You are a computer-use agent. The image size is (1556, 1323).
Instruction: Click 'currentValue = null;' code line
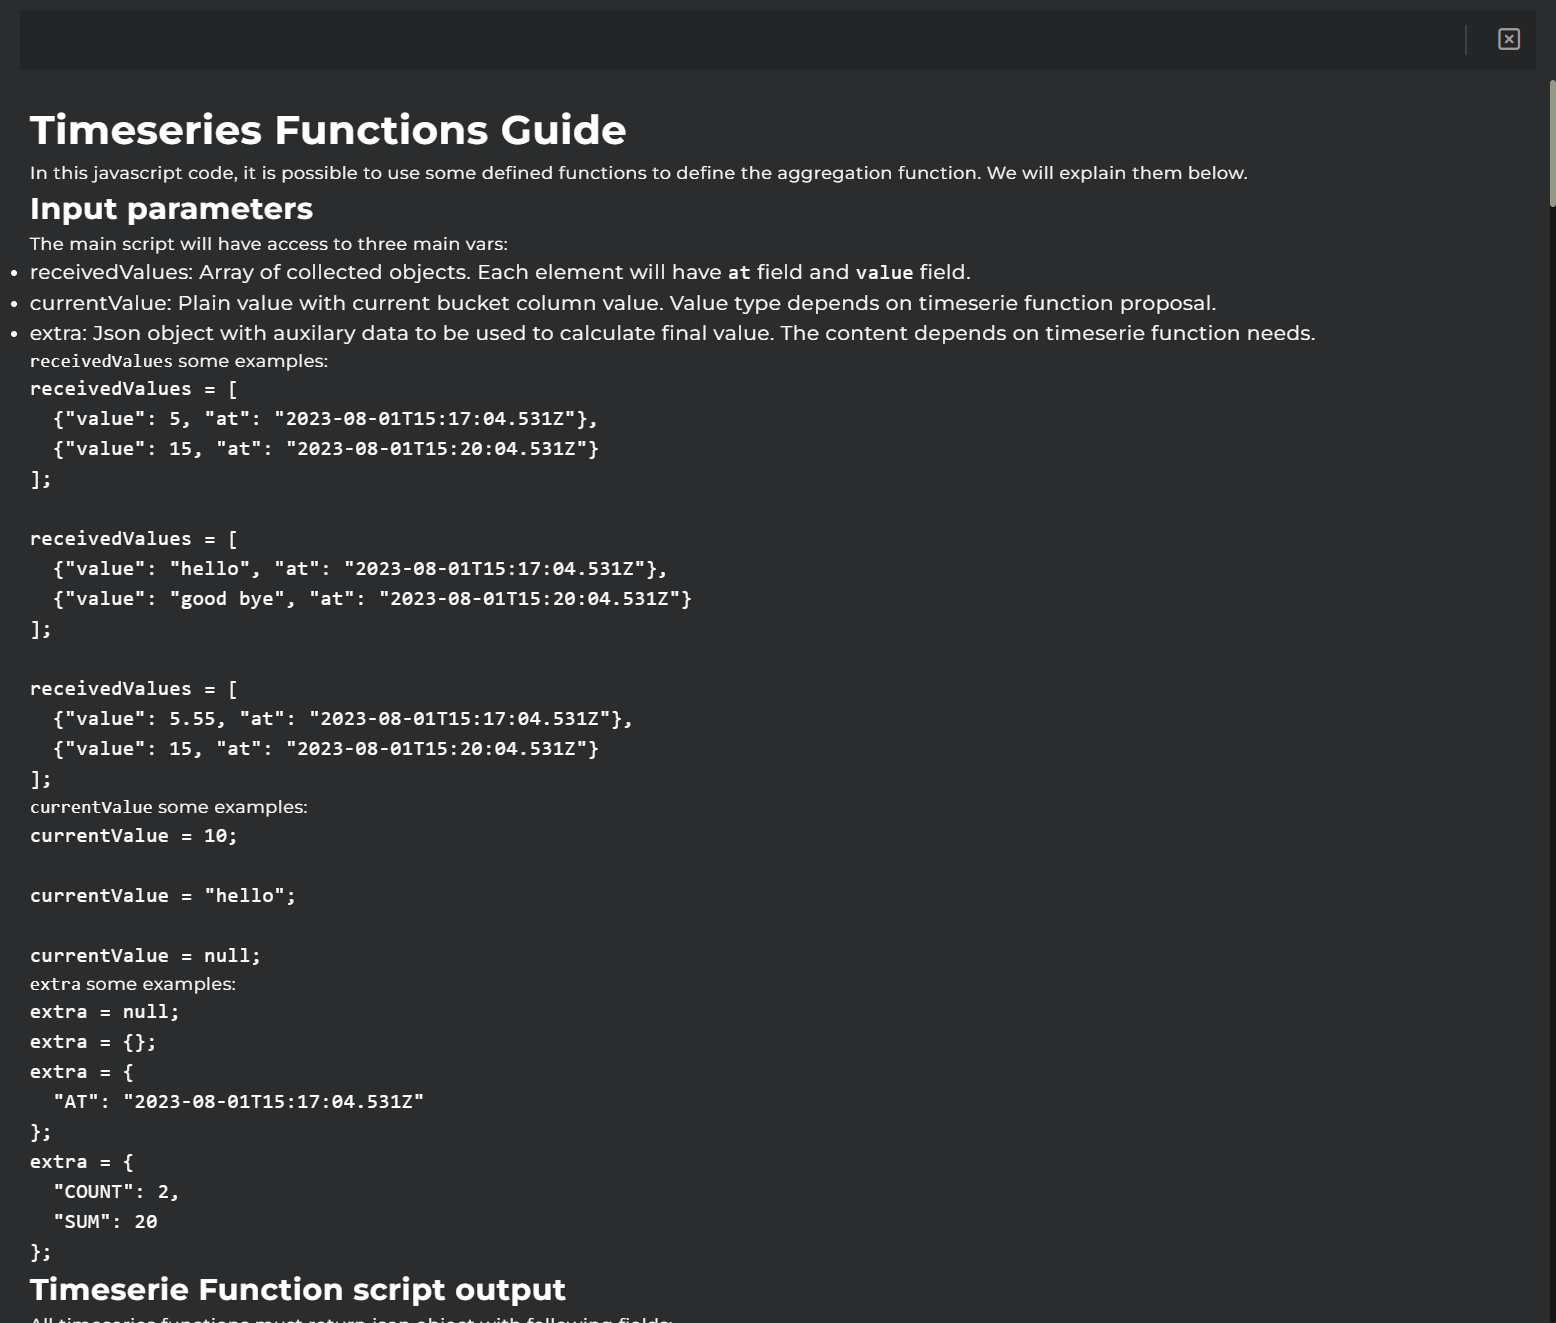[x=146, y=956]
